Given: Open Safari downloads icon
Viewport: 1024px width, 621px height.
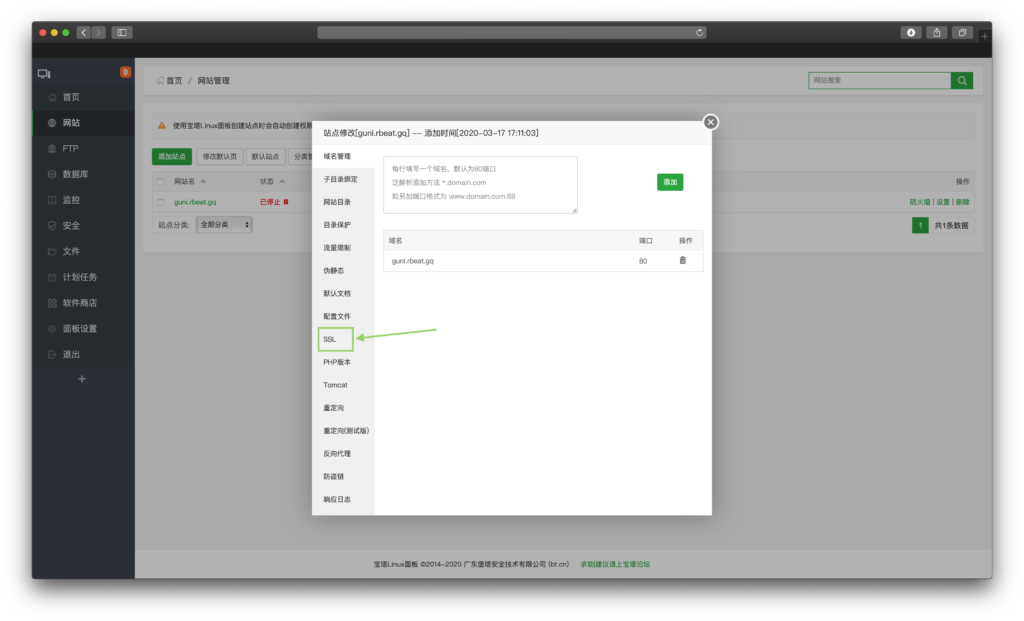Looking at the screenshot, I should point(911,33).
